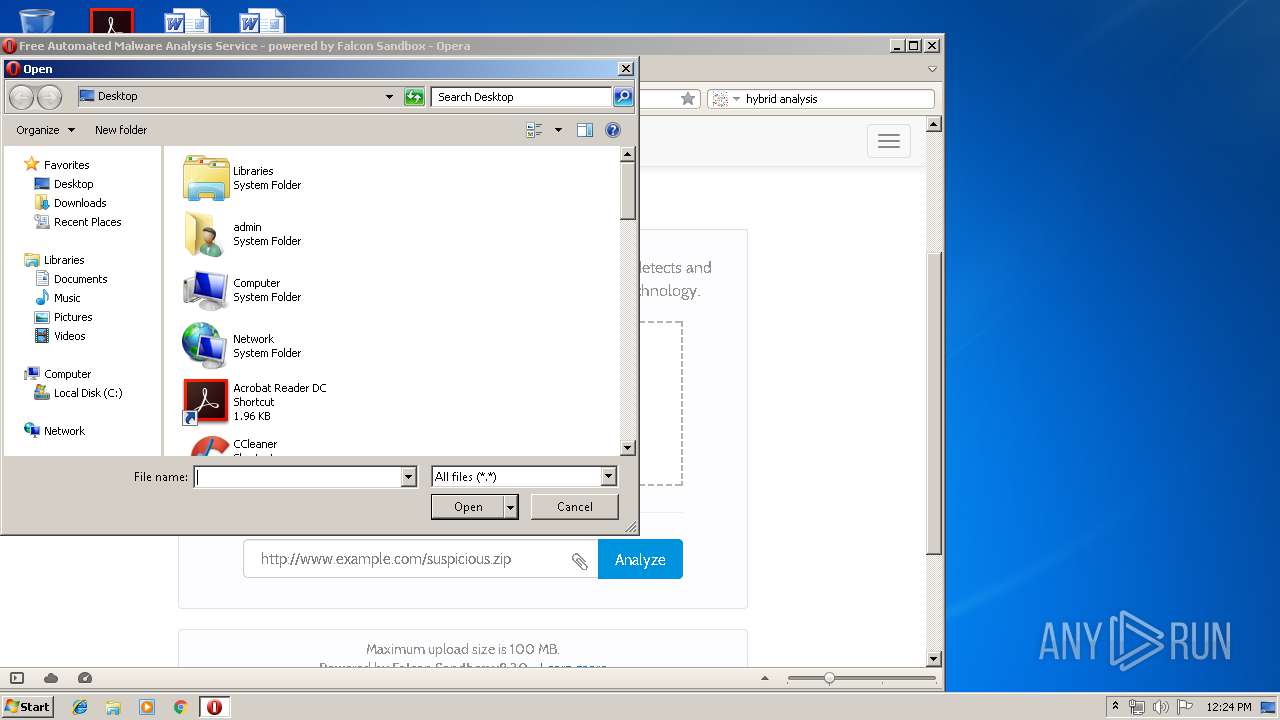Screen dimensions: 1280x720
Task: Open the Acrobat Reader desktop icon
Action: click(x=112, y=21)
